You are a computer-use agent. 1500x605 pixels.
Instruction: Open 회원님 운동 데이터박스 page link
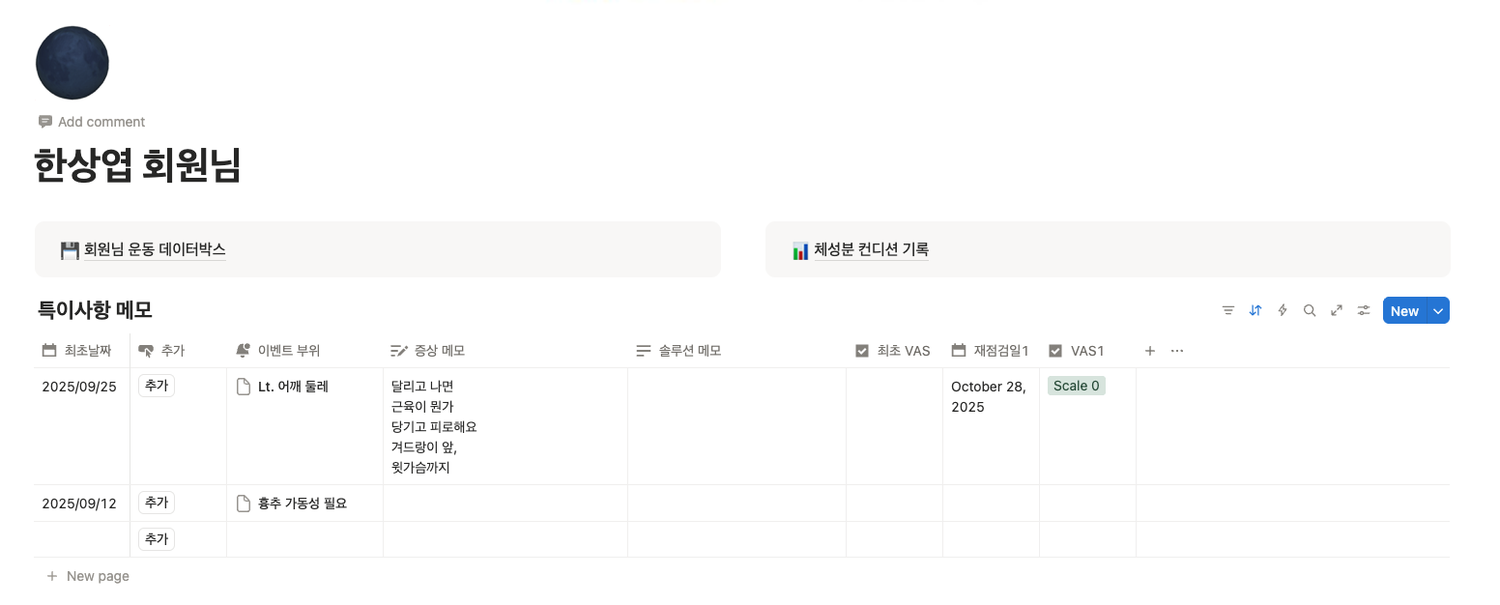[155, 250]
